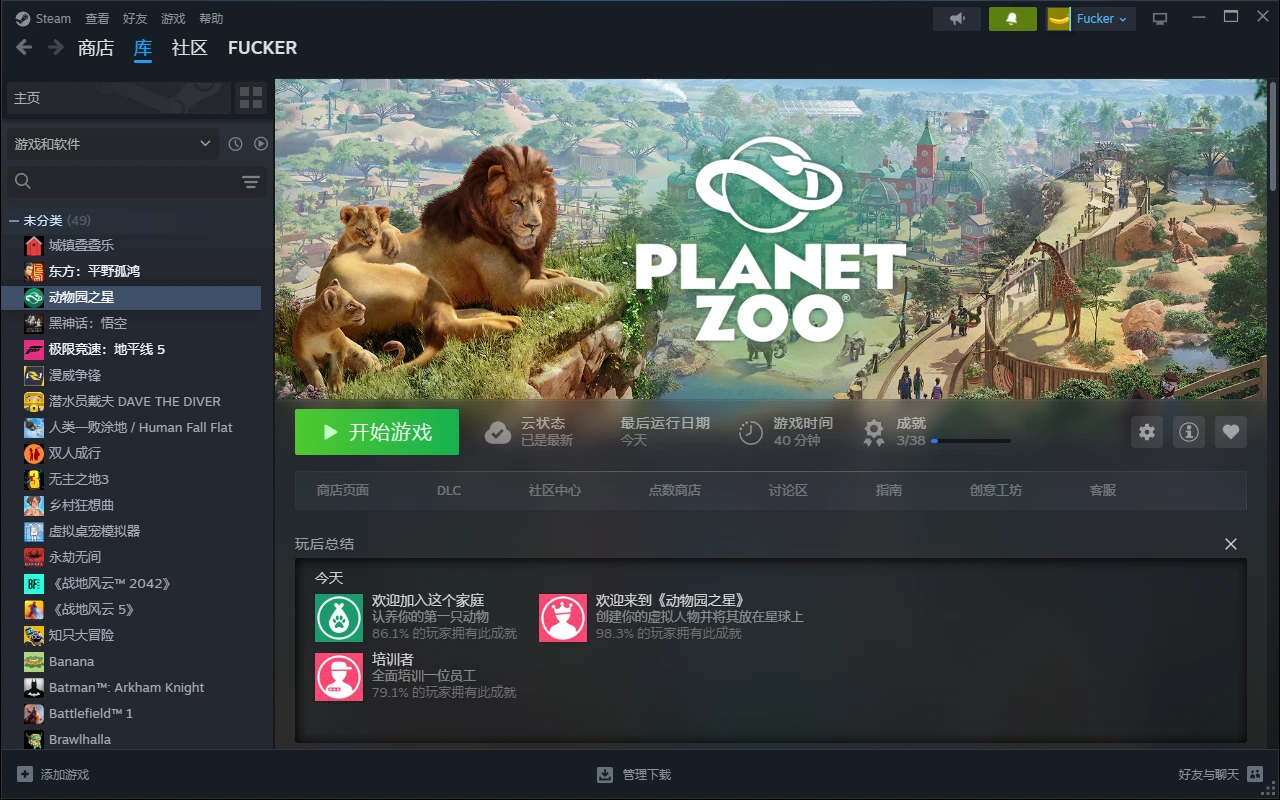Toggle the grid collections view icon

(x=251, y=98)
